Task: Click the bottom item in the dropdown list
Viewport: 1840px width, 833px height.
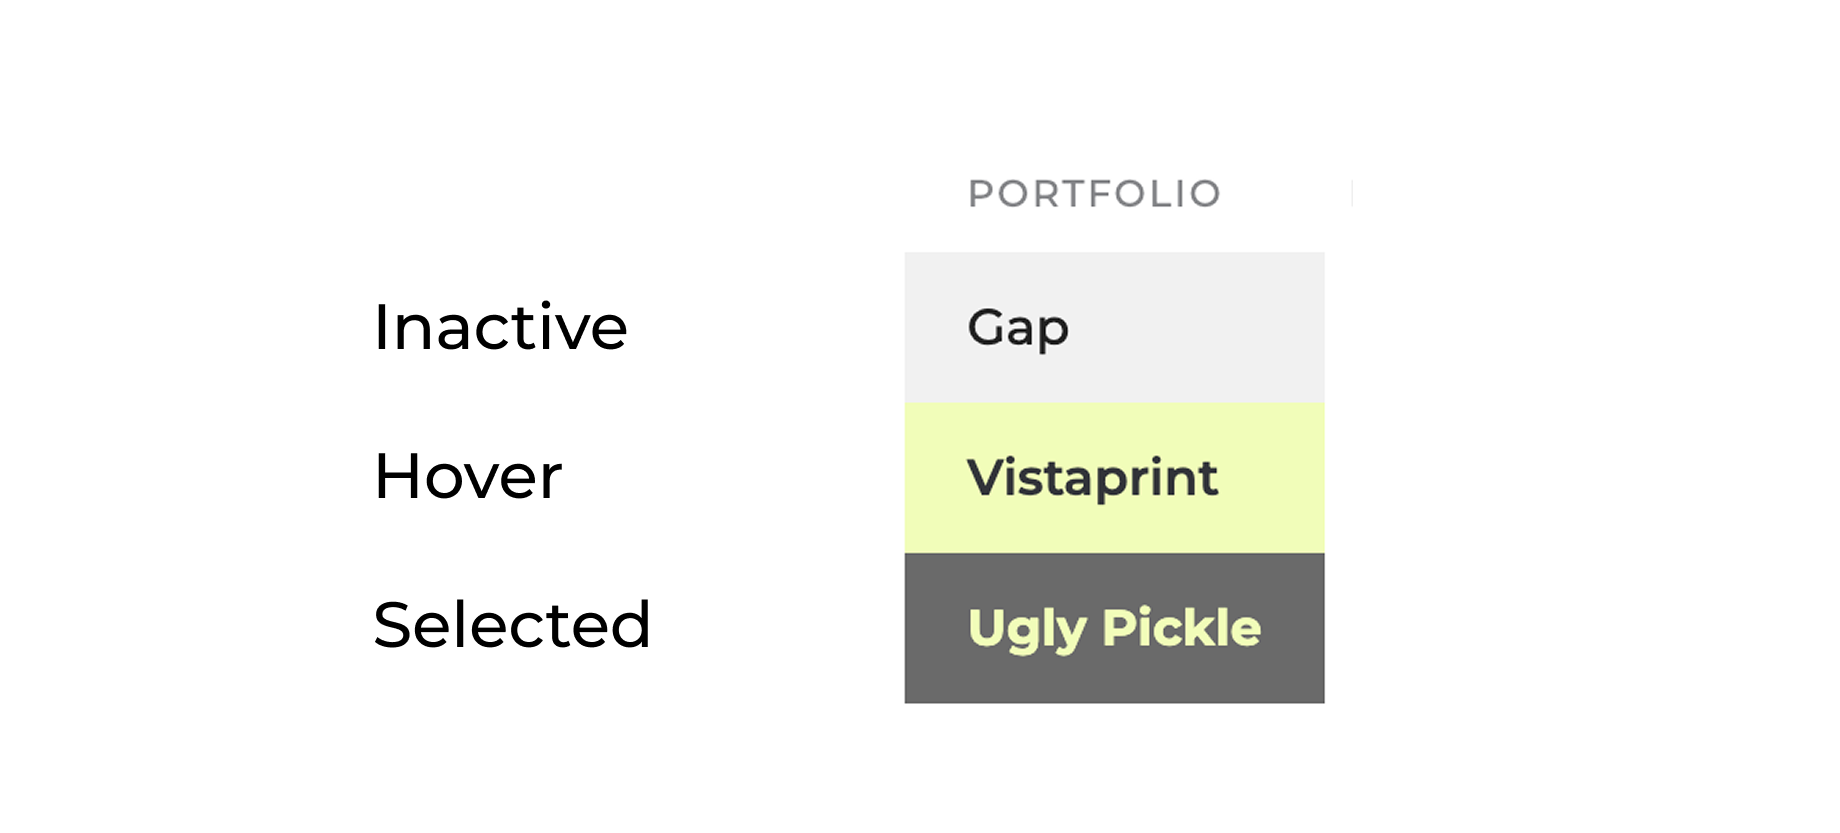Action: coord(1113,628)
